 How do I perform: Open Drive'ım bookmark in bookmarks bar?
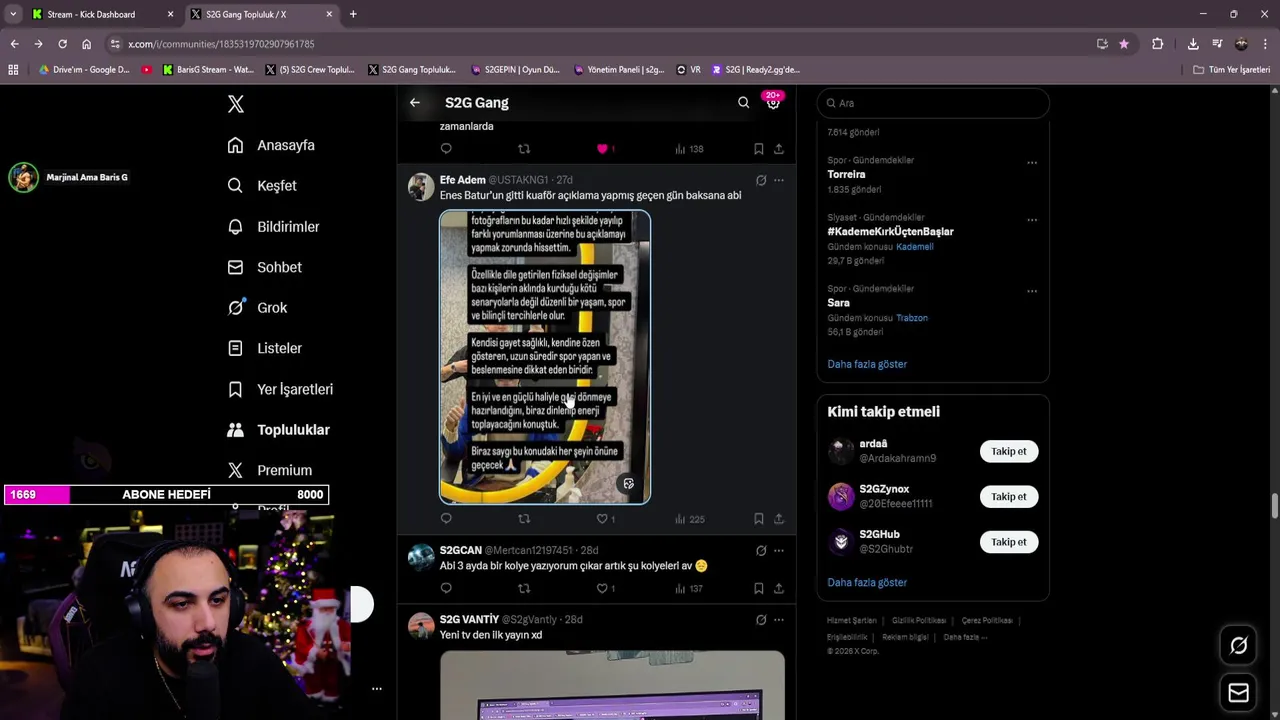[x=84, y=70]
